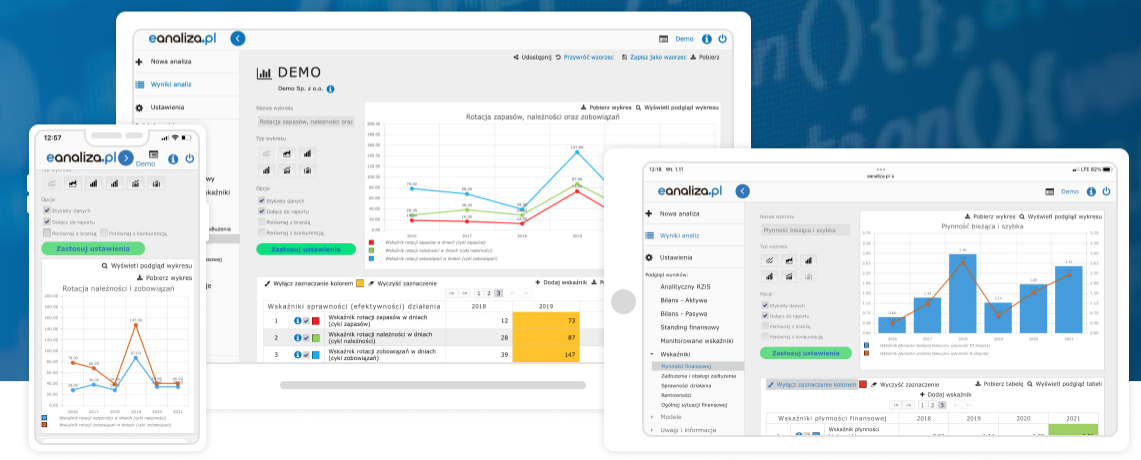This screenshot has width=1141, height=460.
Task: Enable Porównaj z konkurencją on the laptop
Action: coord(261,232)
